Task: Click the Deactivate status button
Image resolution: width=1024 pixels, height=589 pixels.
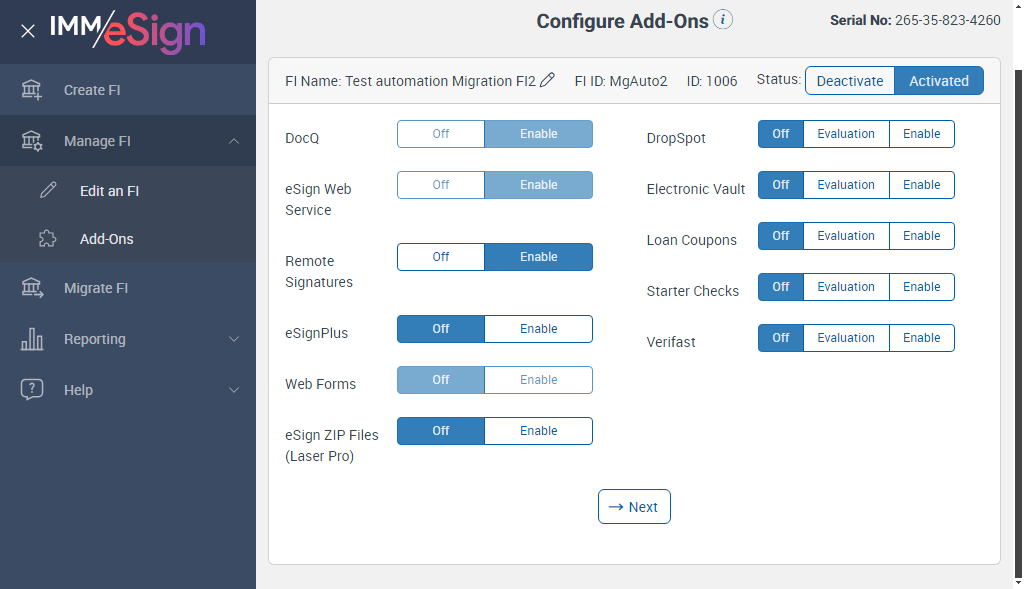Action: pos(849,81)
